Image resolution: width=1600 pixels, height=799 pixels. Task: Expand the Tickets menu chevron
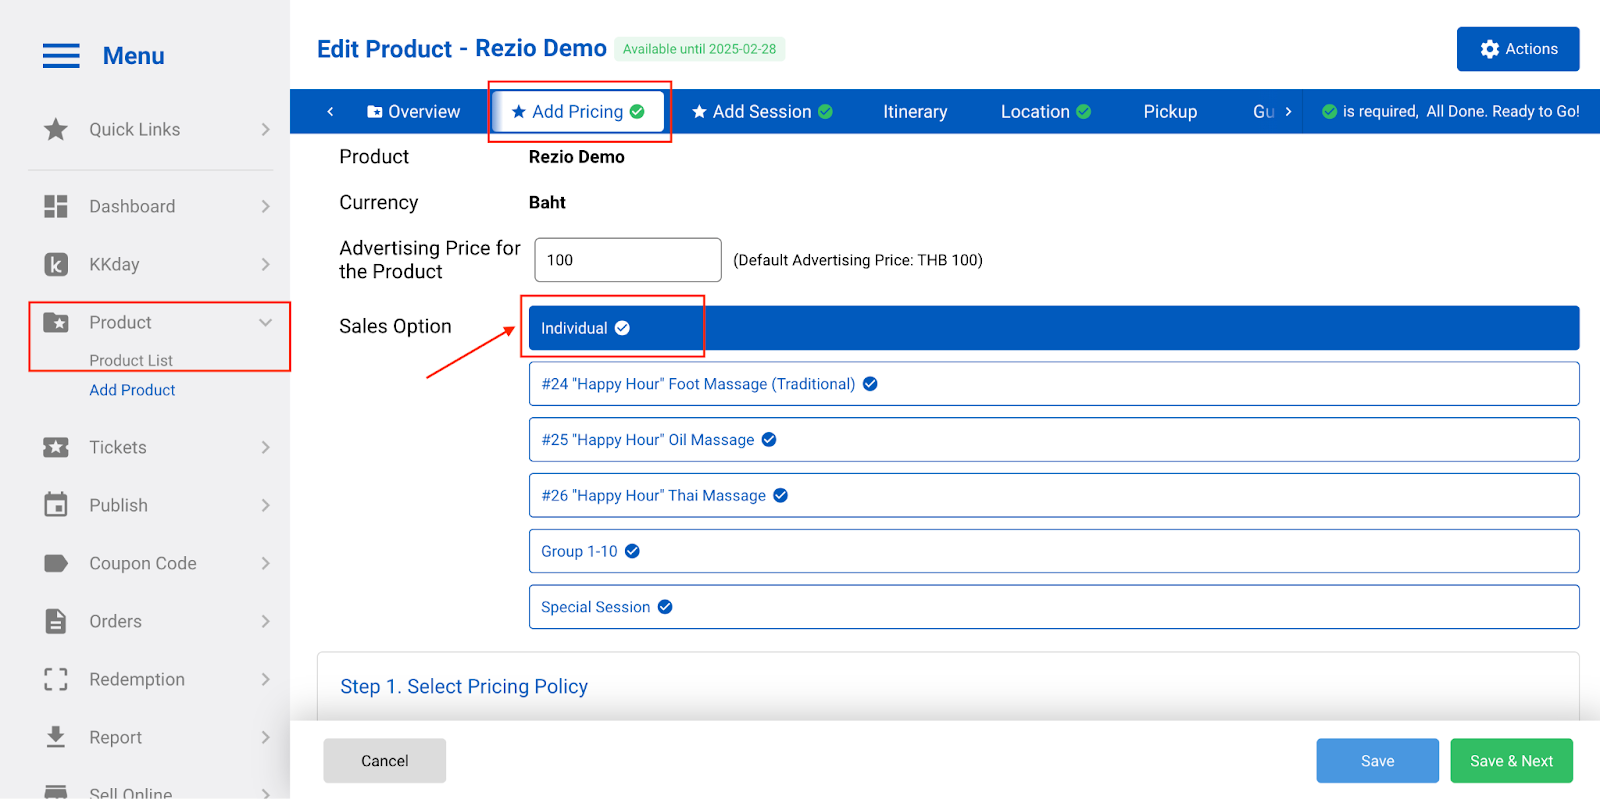pyautogui.click(x=265, y=447)
